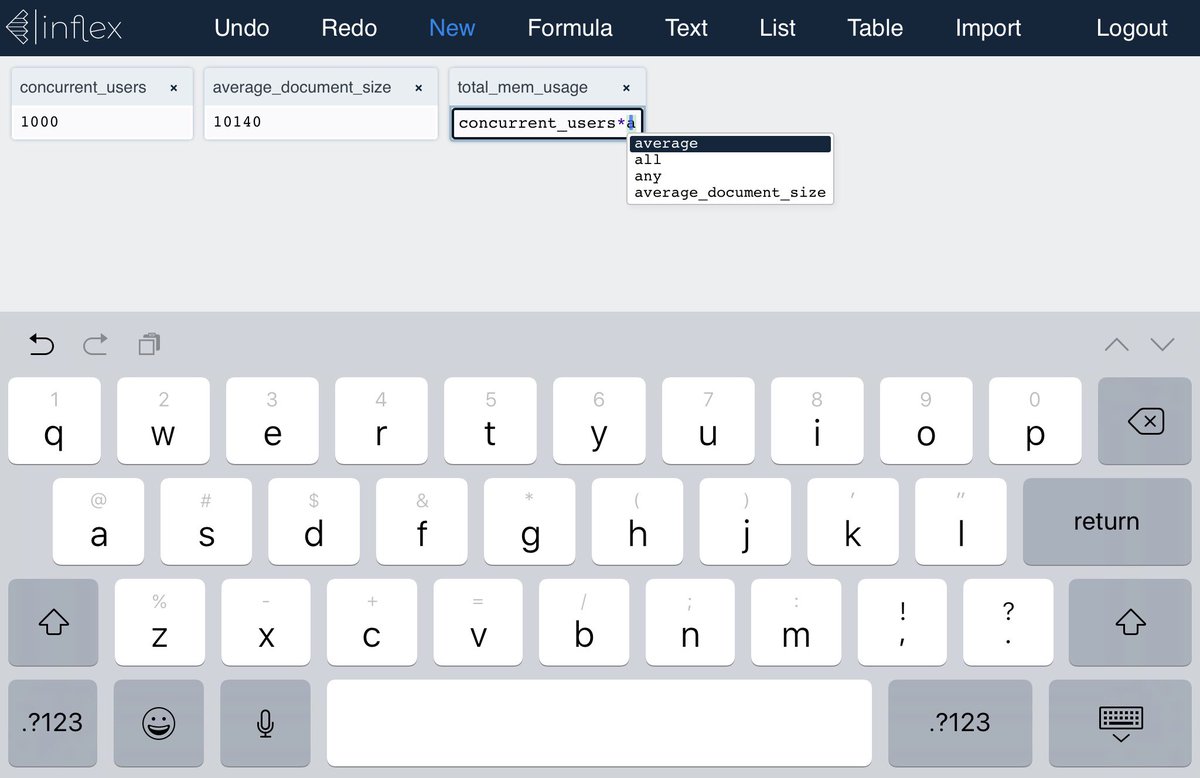Viewport: 1200px width, 778px height.
Task: Choose 'average_document_size' in the suggestion list
Action: click(x=730, y=192)
